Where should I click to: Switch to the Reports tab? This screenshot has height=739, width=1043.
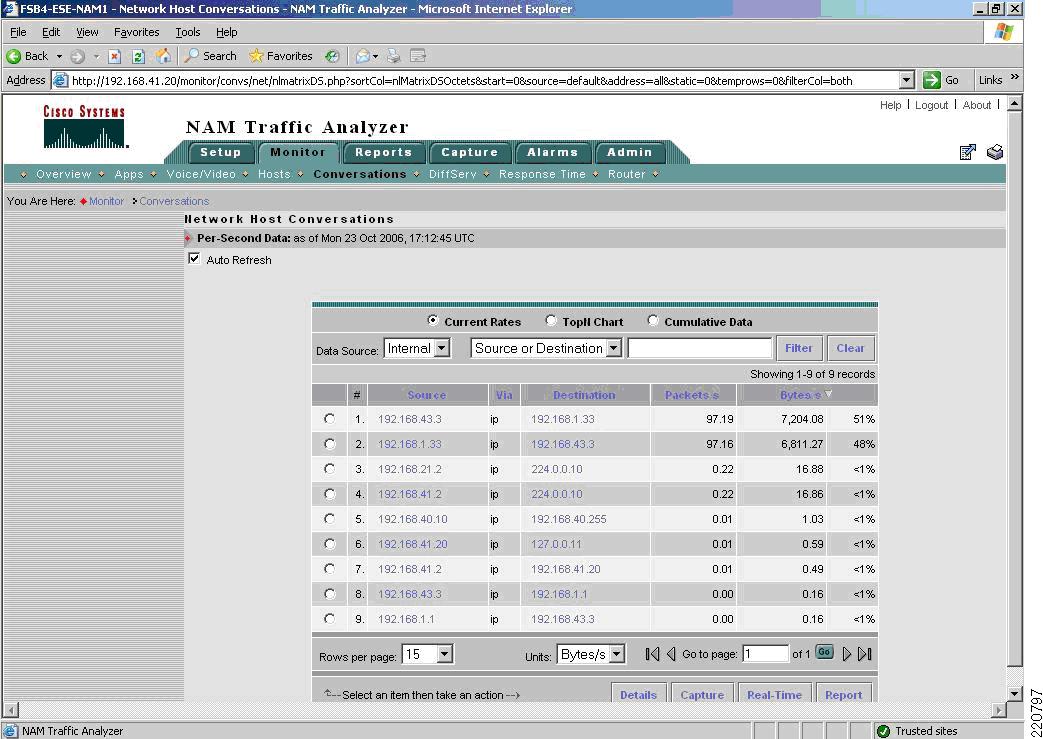click(x=383, y=152)
